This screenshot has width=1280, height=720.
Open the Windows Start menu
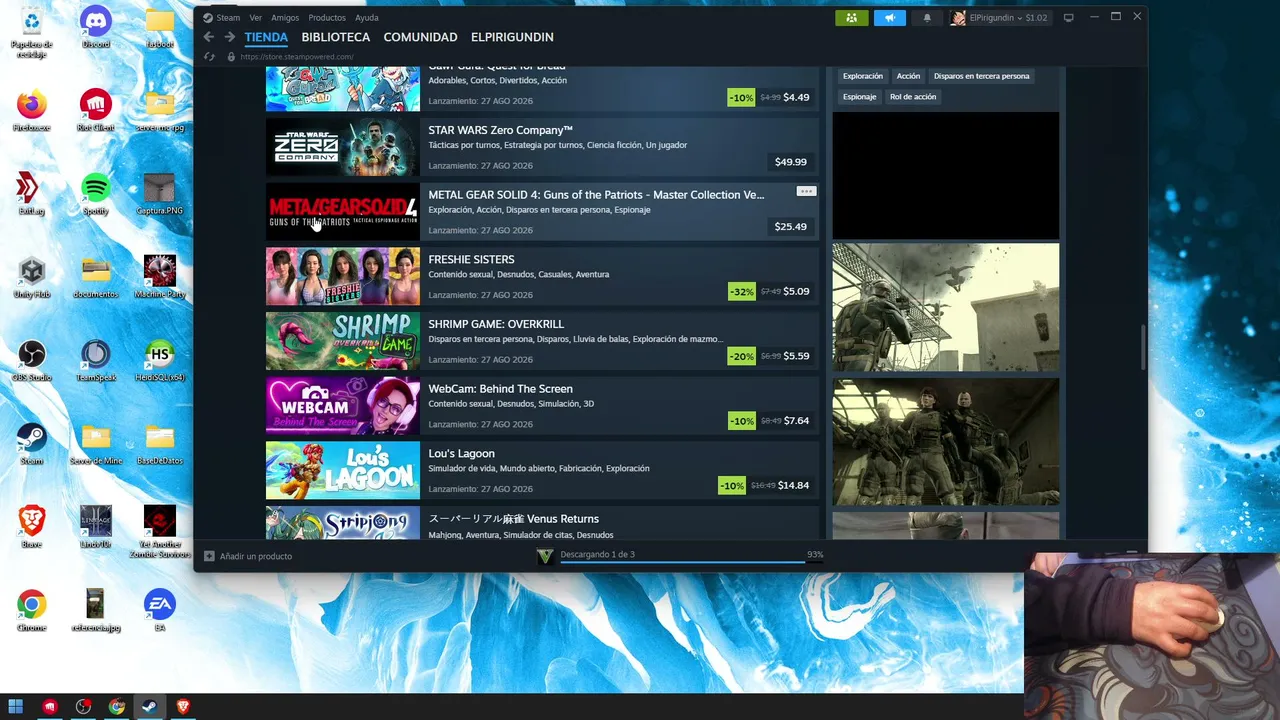(x=16, y=706)
